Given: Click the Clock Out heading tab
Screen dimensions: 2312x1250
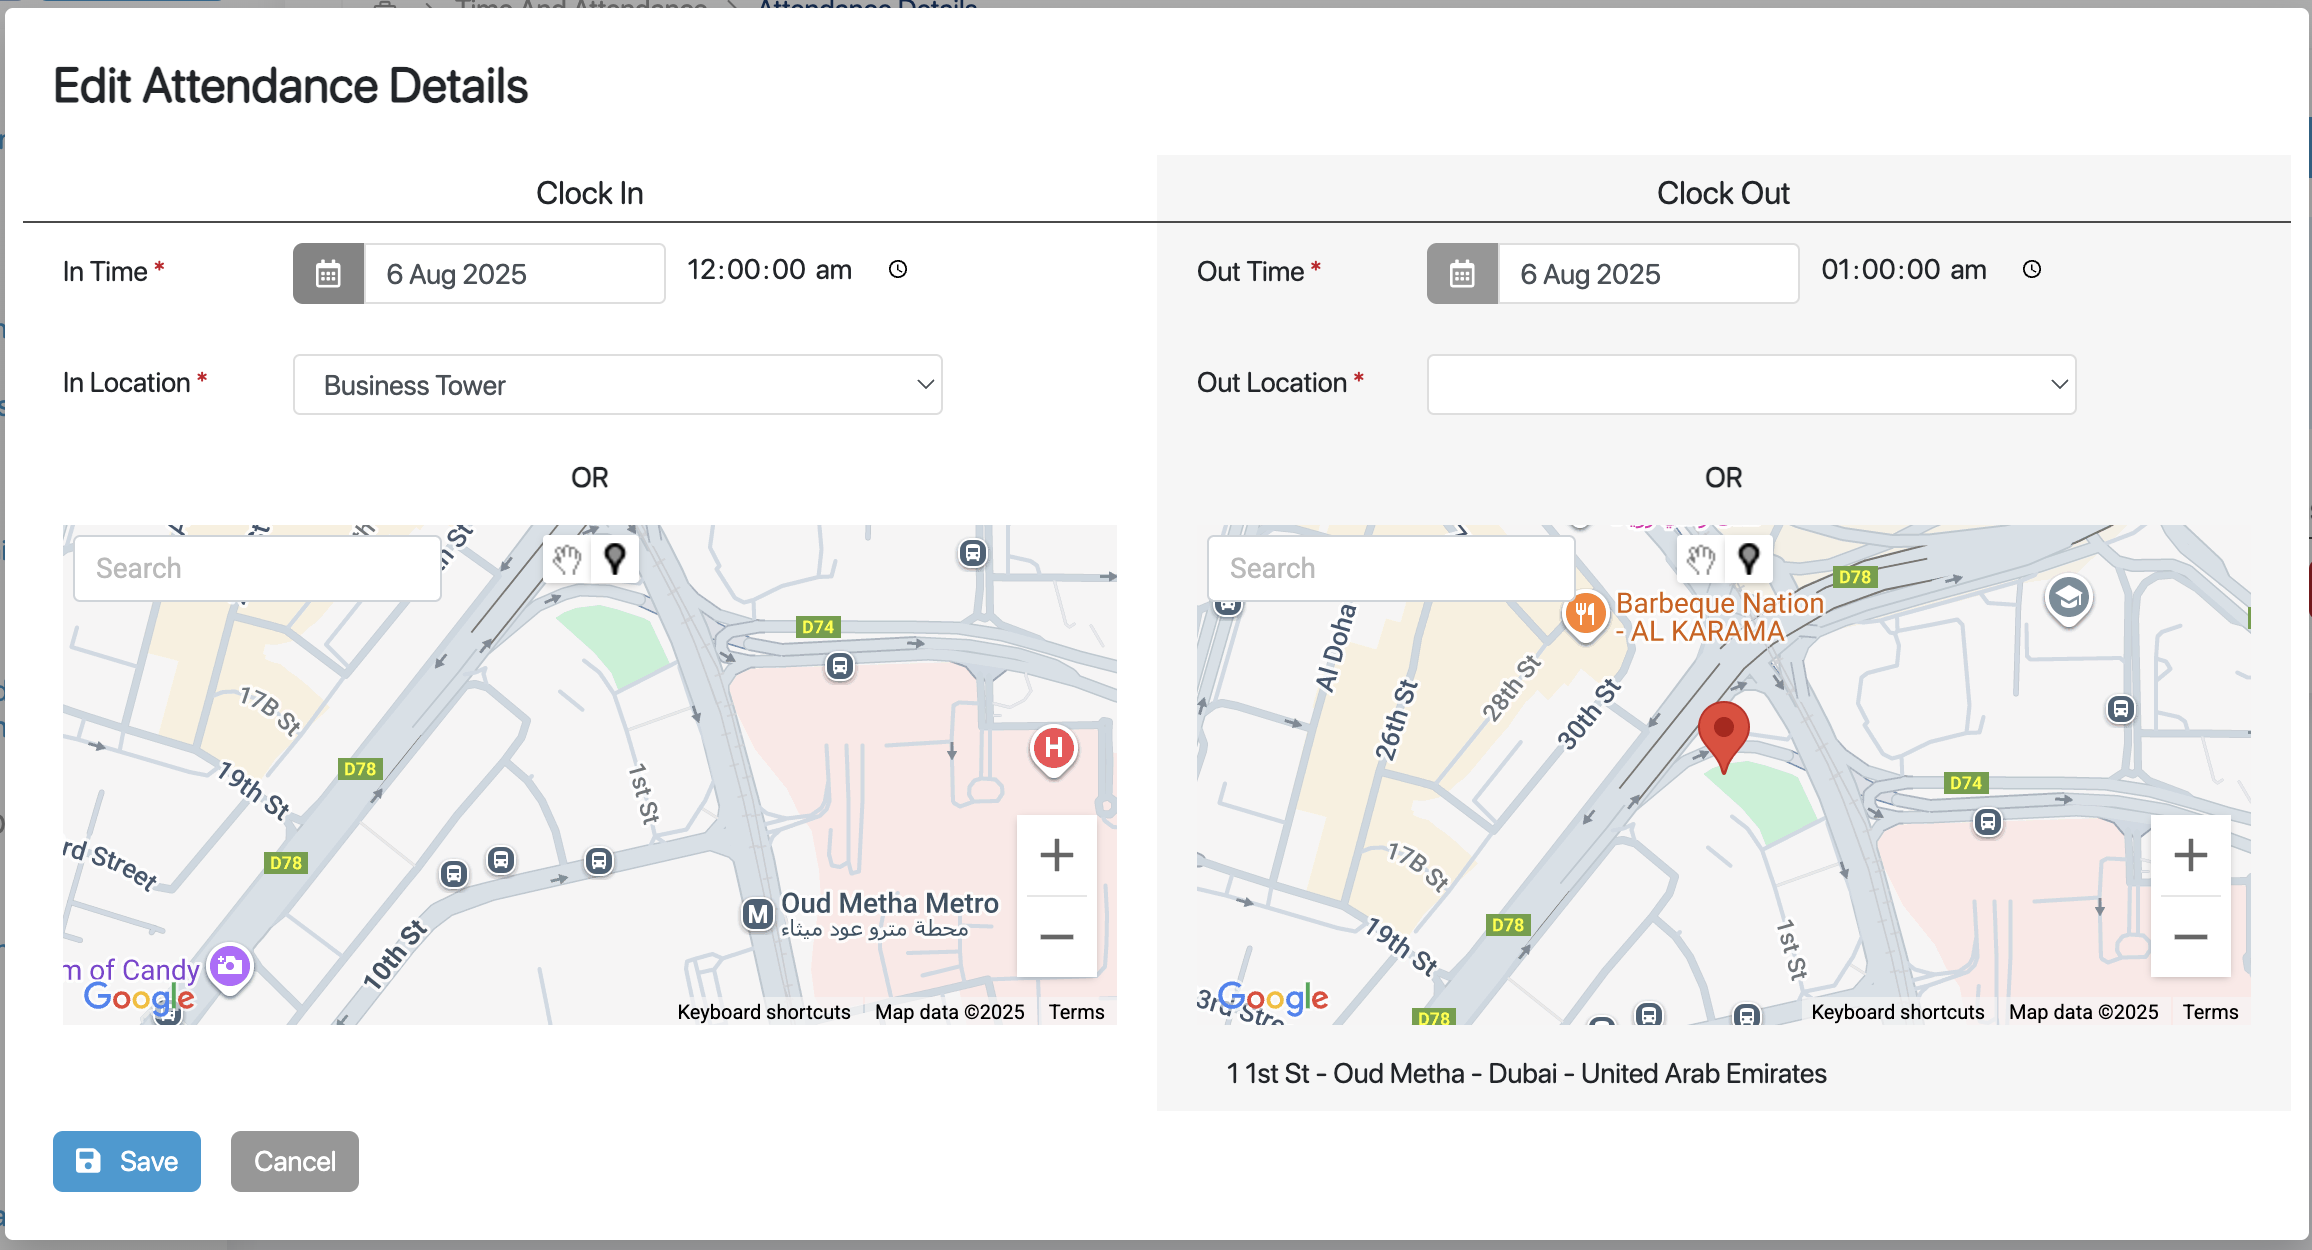Looking at the screenshot, I should pyautogui.click(x=1723, y=193).
